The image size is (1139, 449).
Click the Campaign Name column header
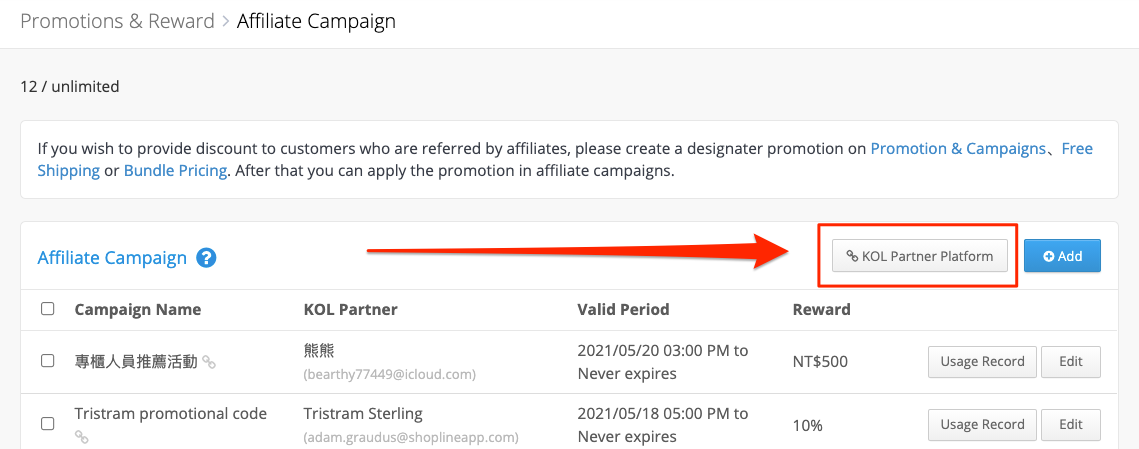[138, 310]
